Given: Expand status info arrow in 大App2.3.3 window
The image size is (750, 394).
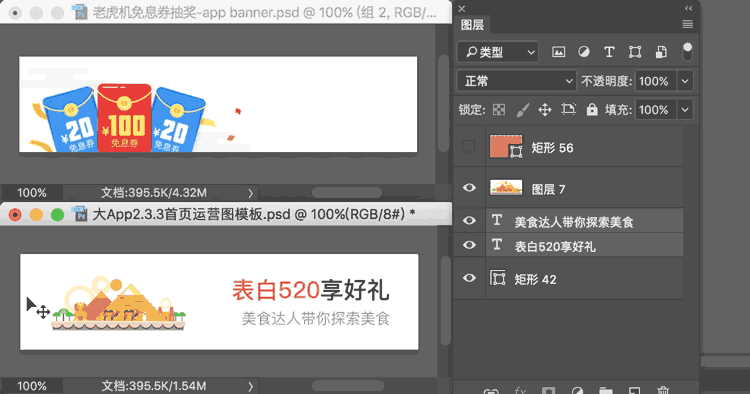Looking at the screenshot, I should pyautogui.click(x=250, y=386).
